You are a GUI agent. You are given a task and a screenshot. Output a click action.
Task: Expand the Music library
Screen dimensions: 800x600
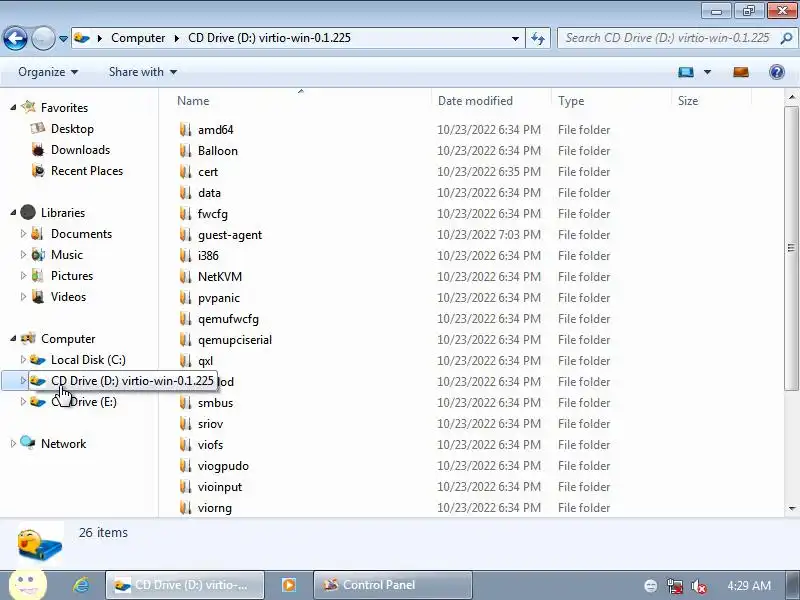23,255
